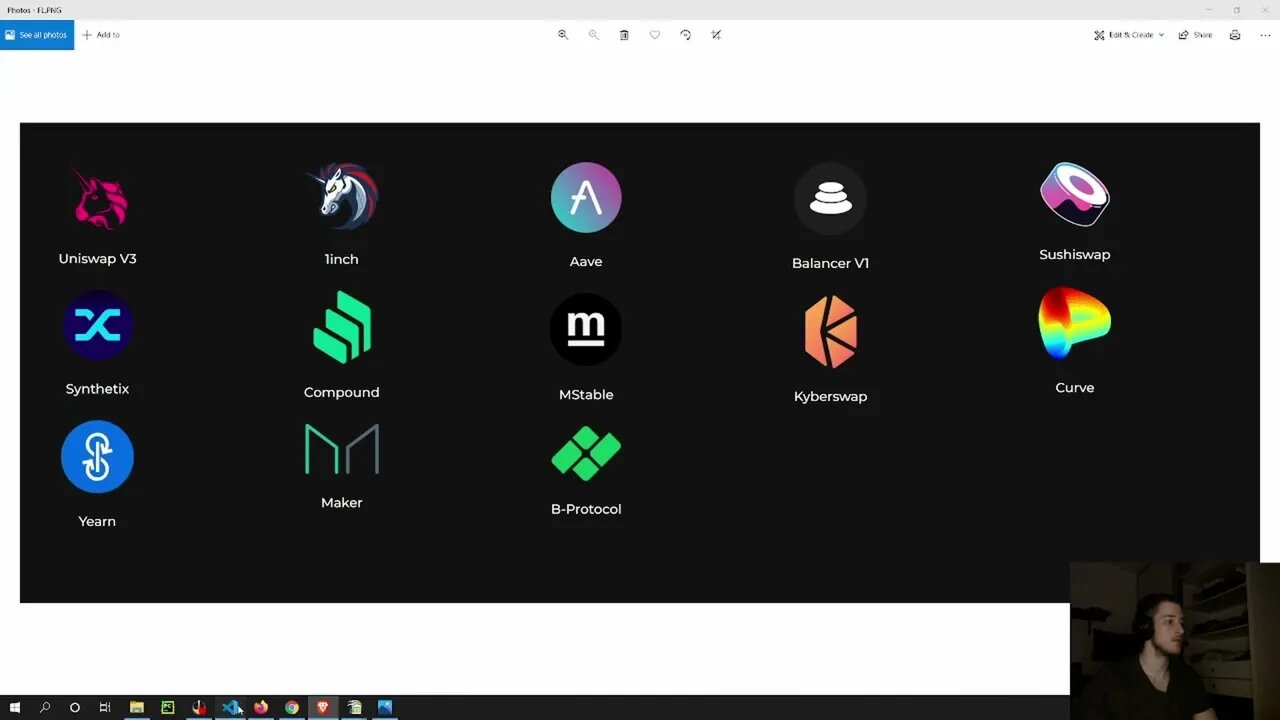Click the Maker logo

click(x=342, y=449)
